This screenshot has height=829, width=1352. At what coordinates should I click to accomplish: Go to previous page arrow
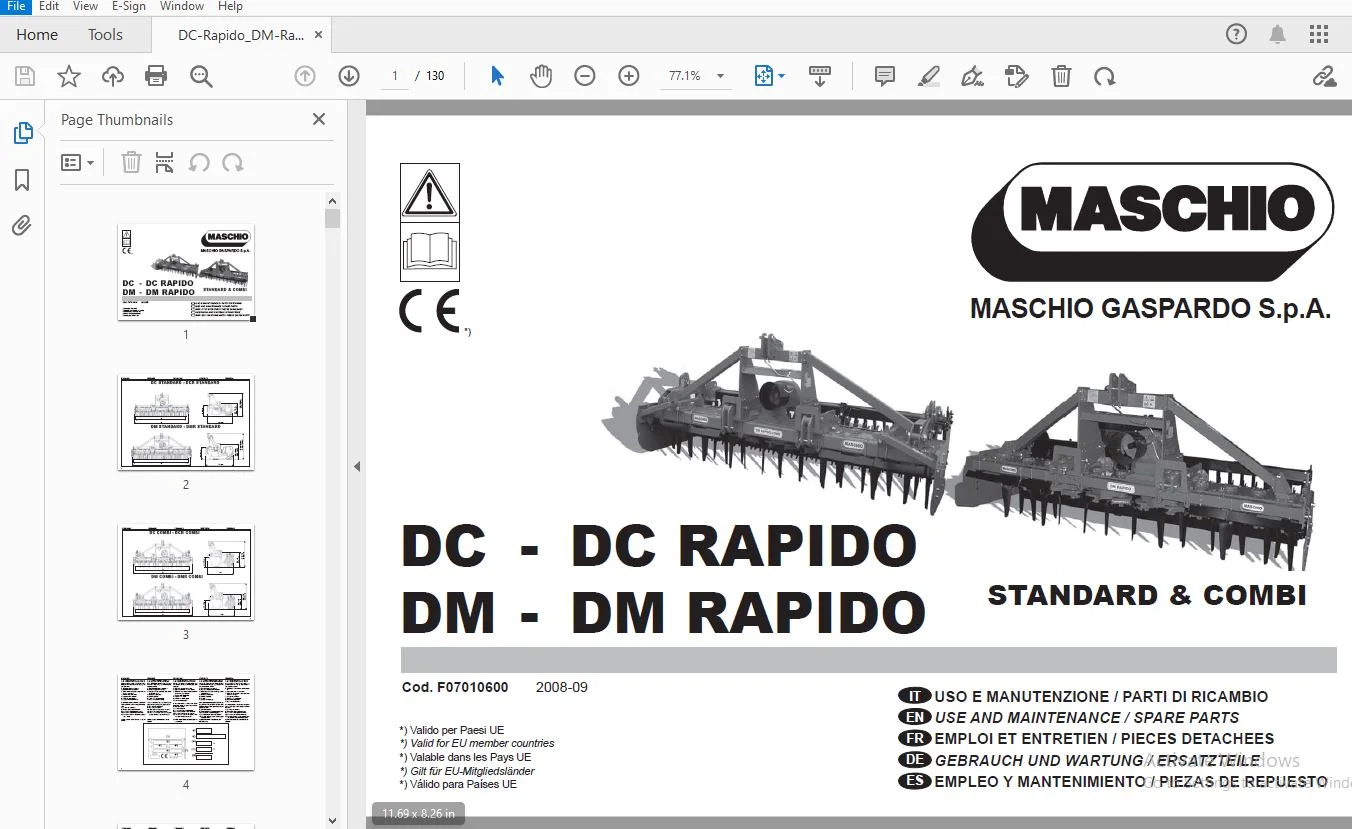(x=305, y=76)
